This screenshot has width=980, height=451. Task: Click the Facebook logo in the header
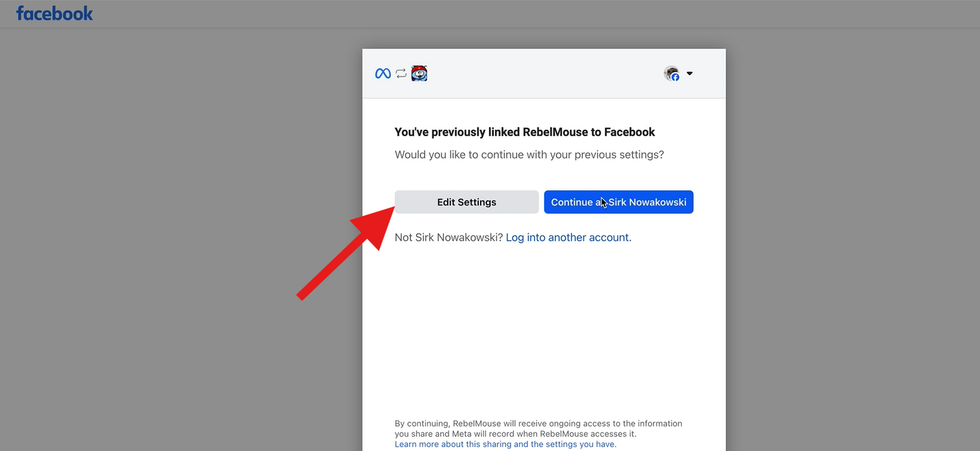click(54, 14)
